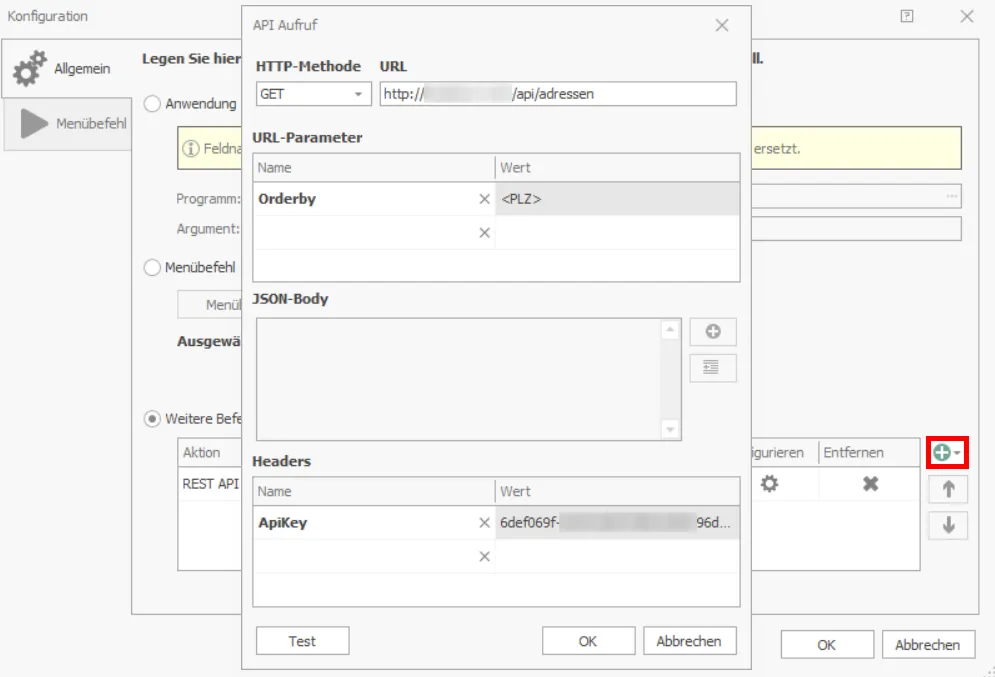This screenshot has width=995, height=677.
Task: Open the green plus add-action dropdown
Action: pyautogui.click(x=947, y=452)
